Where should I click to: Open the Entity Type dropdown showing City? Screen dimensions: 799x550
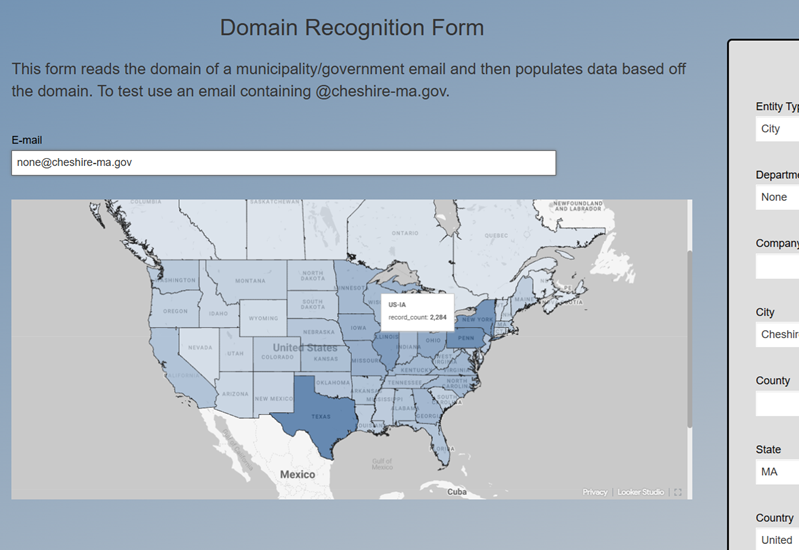[778, 129]
